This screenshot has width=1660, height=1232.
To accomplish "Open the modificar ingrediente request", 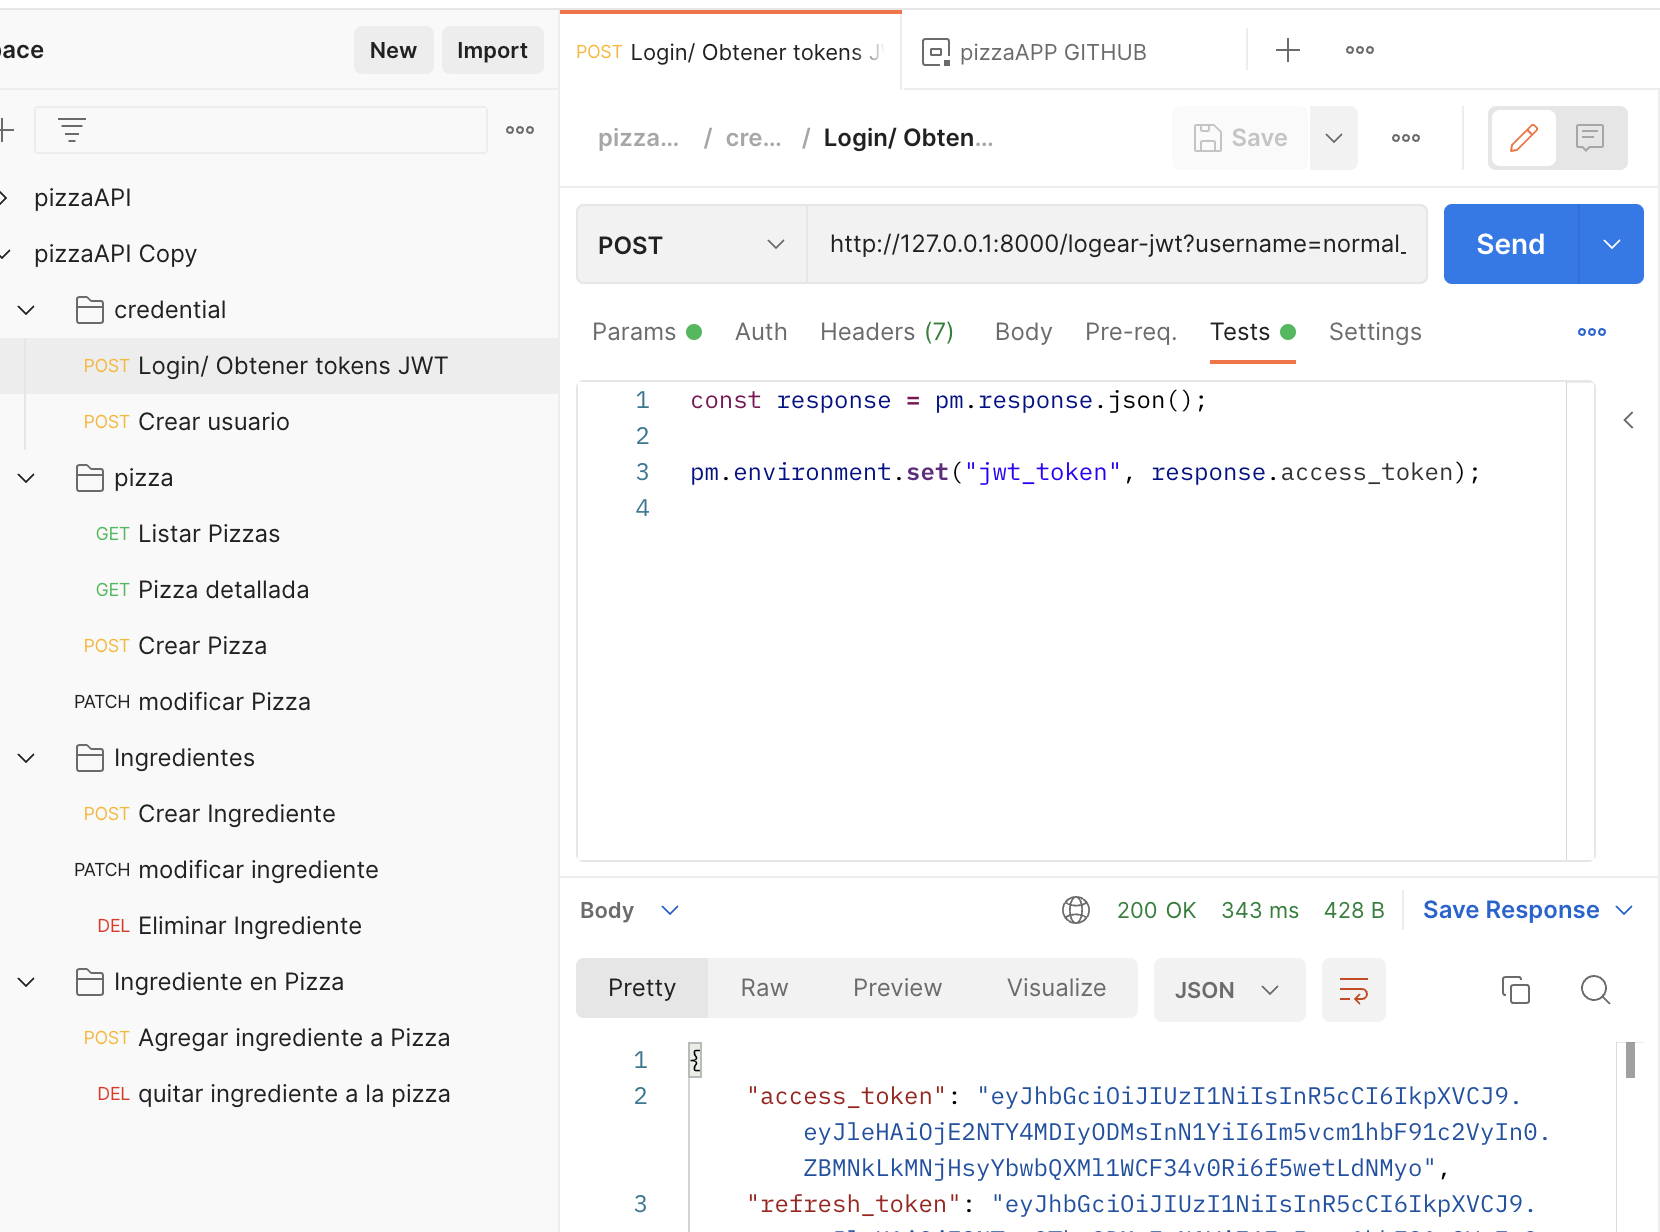I will coord(258,870).
